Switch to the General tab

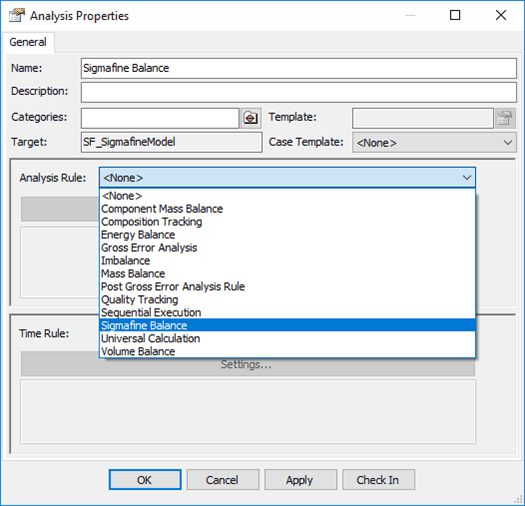pyautogui.click(x=28, y=42)
